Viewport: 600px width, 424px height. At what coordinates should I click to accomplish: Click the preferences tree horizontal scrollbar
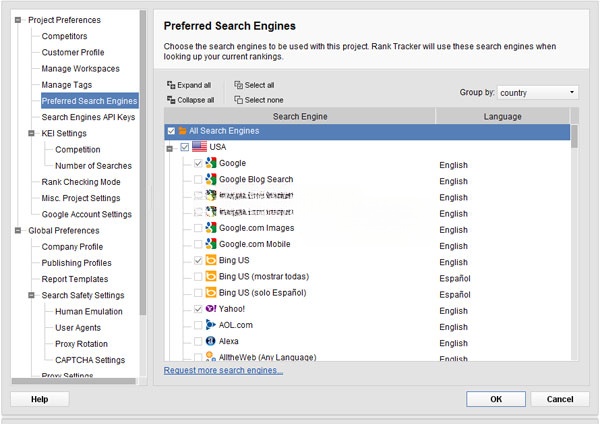[x=74, y=381]
